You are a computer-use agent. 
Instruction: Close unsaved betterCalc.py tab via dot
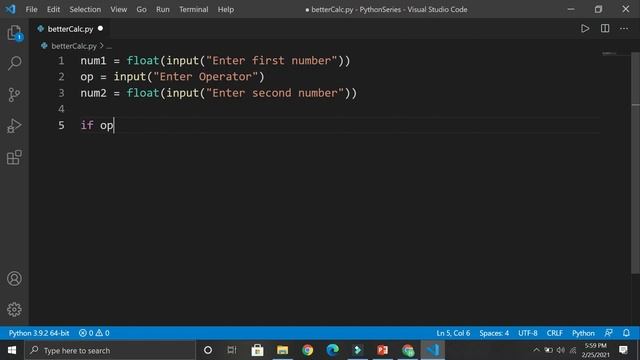click(100, 29)
